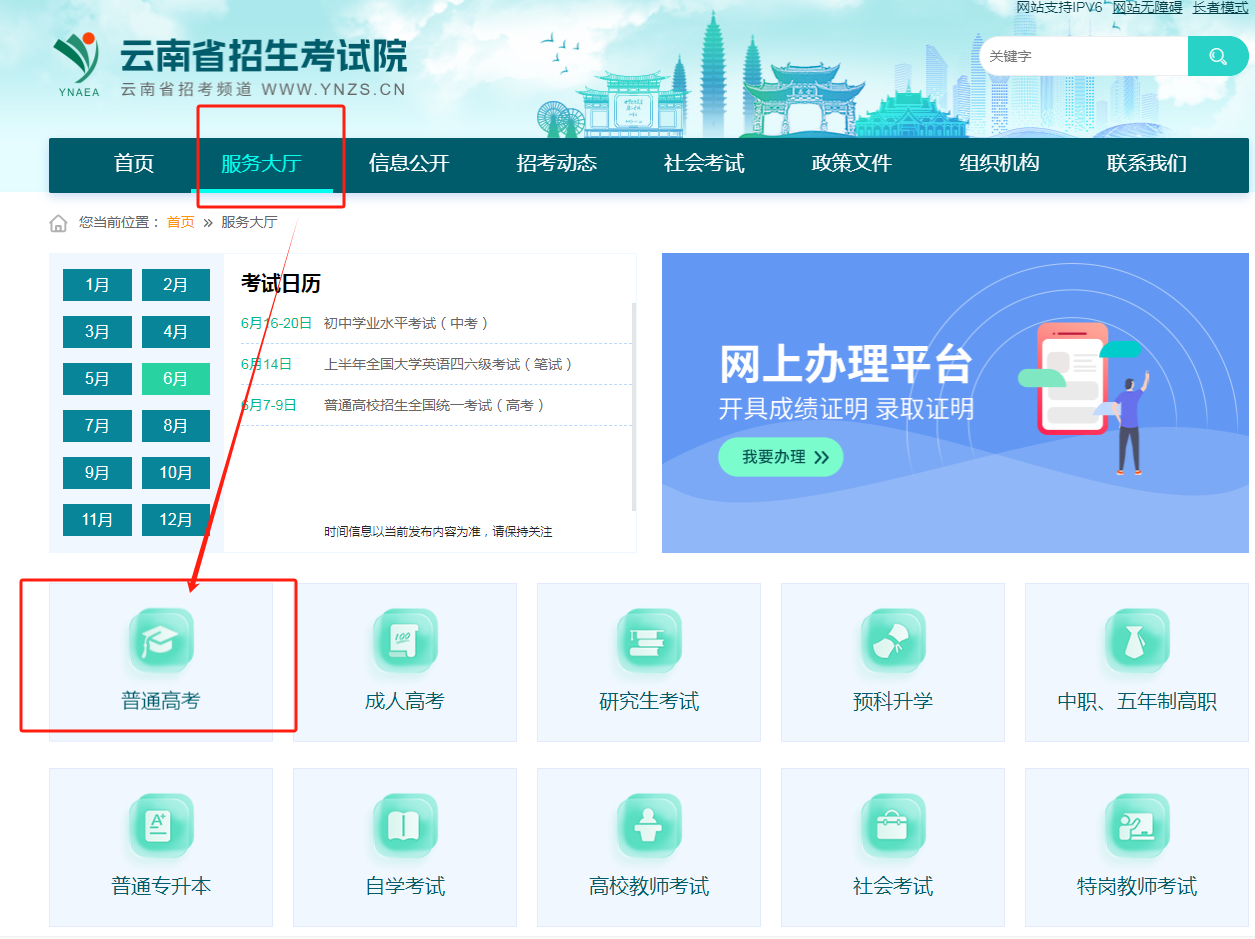Switch calendar to 7月

(x=97, y=426)
